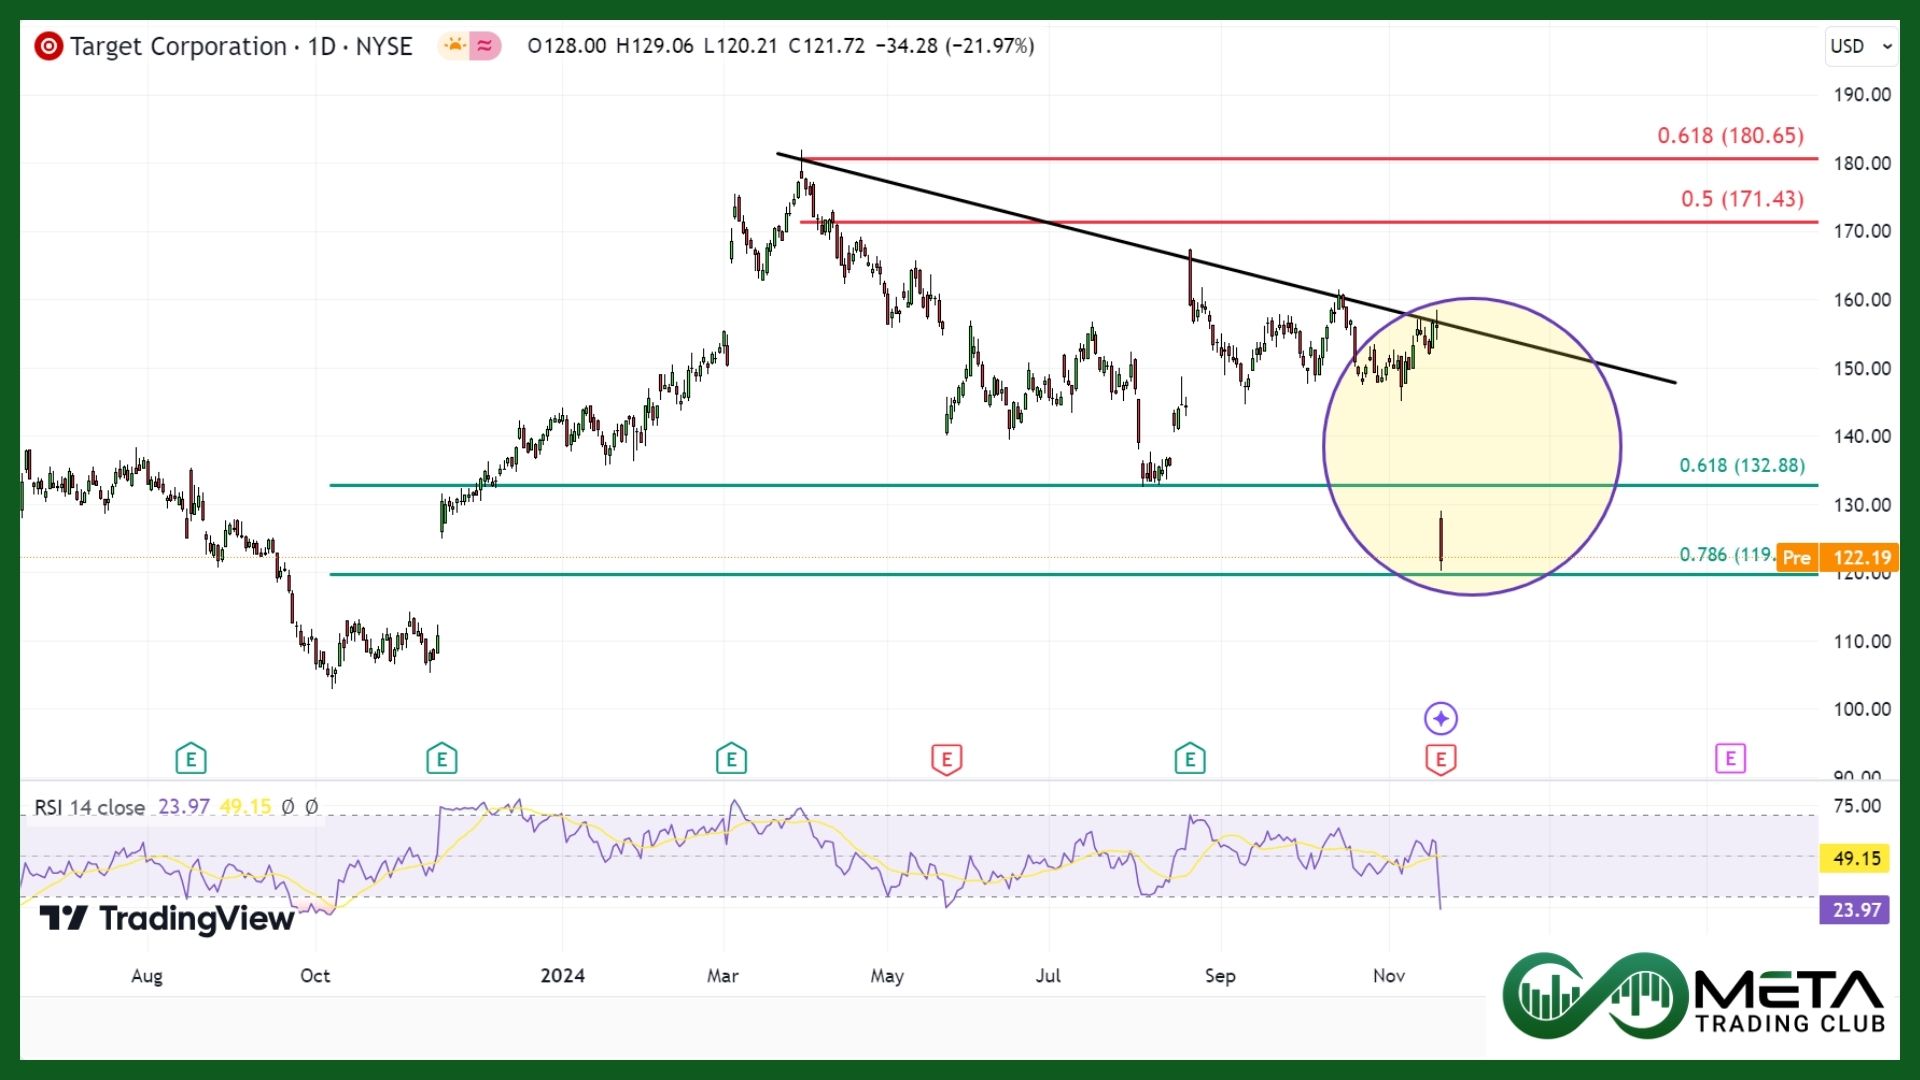Click the Oct label on time axis
Screen dimensions: 1920x1080
(x=315, y=976)
